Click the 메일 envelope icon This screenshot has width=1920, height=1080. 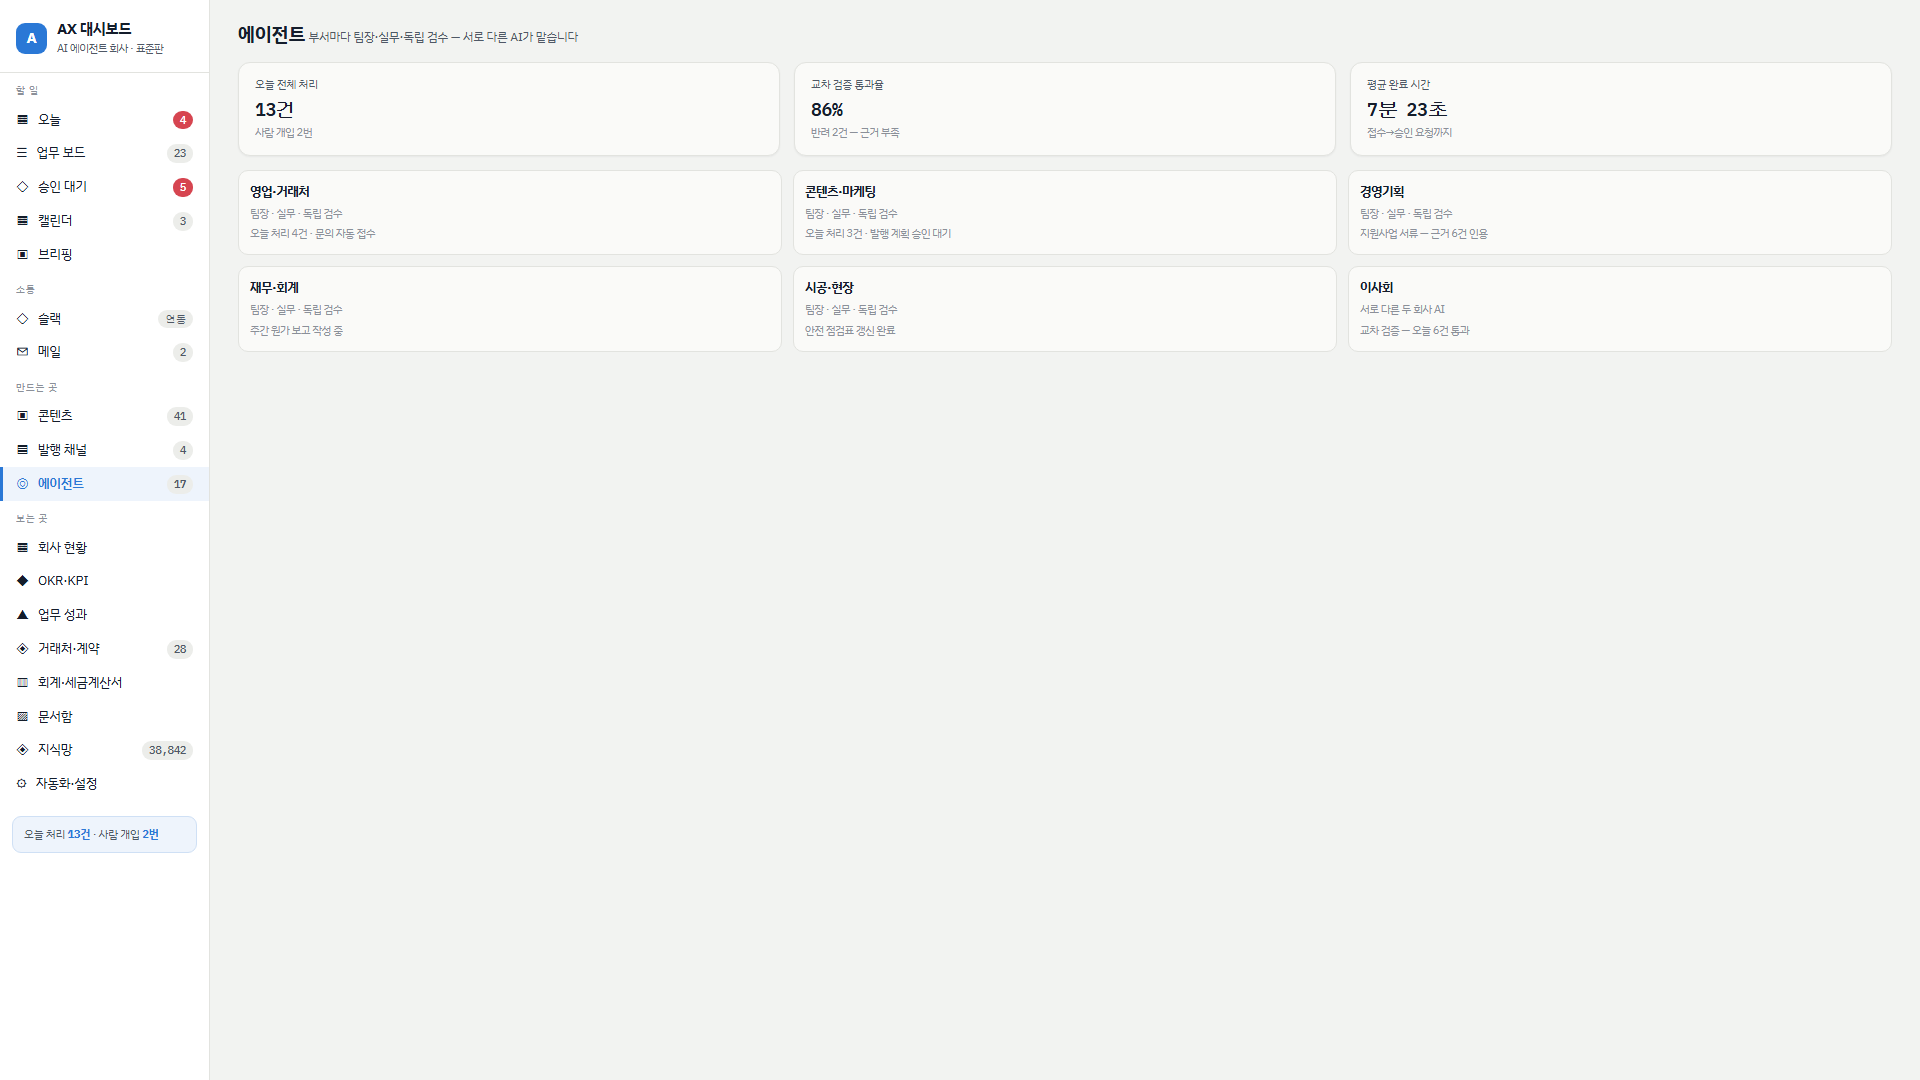pyautogui.click(x=22, y=352)
